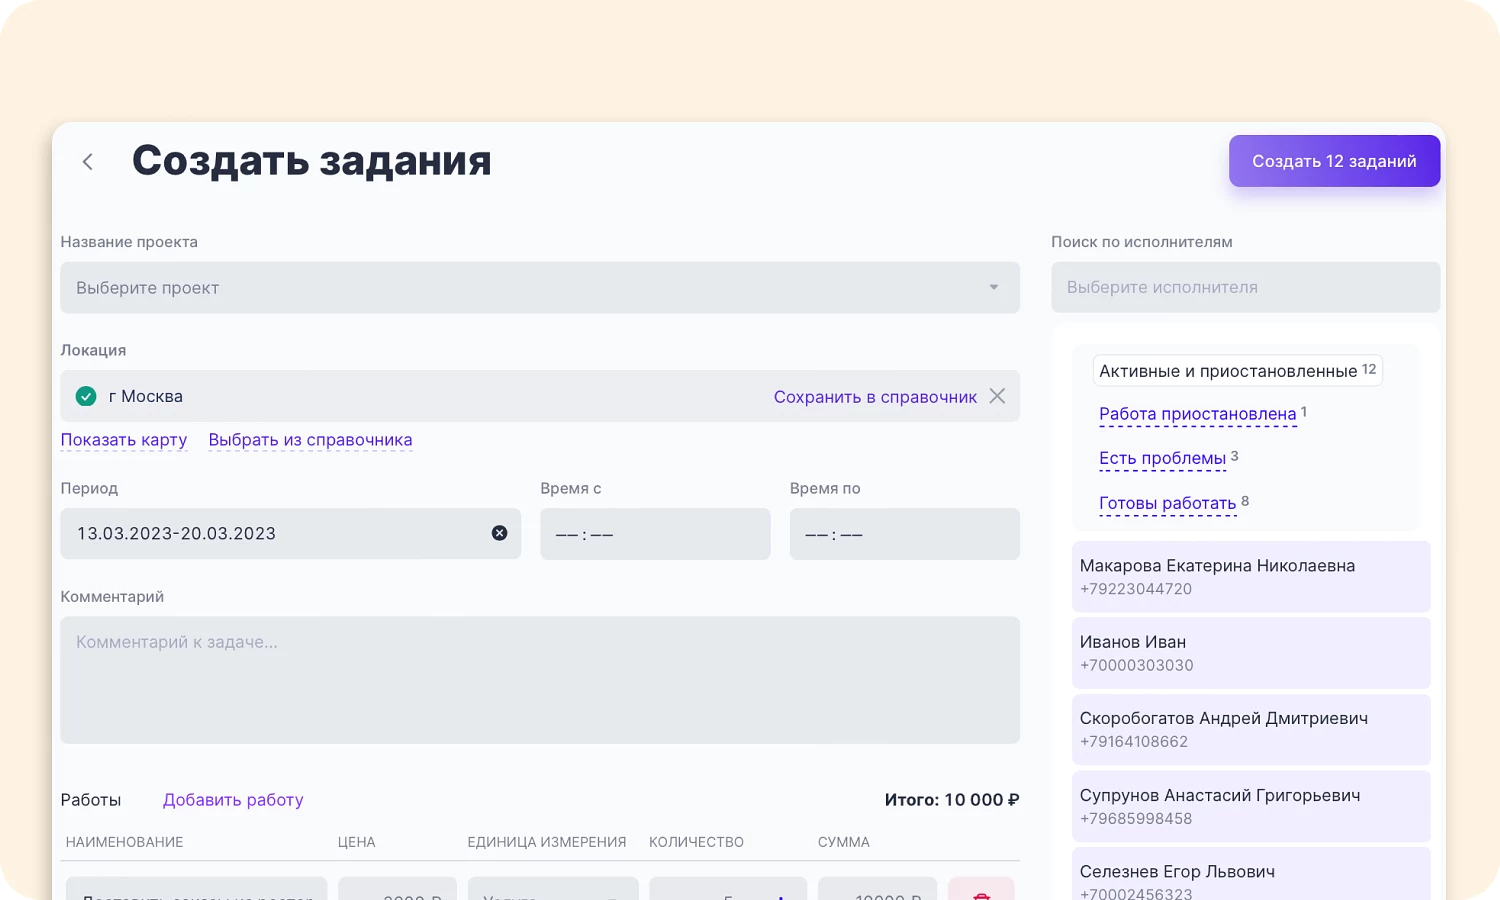Open Показать карту link

click(x=124, y=440)
